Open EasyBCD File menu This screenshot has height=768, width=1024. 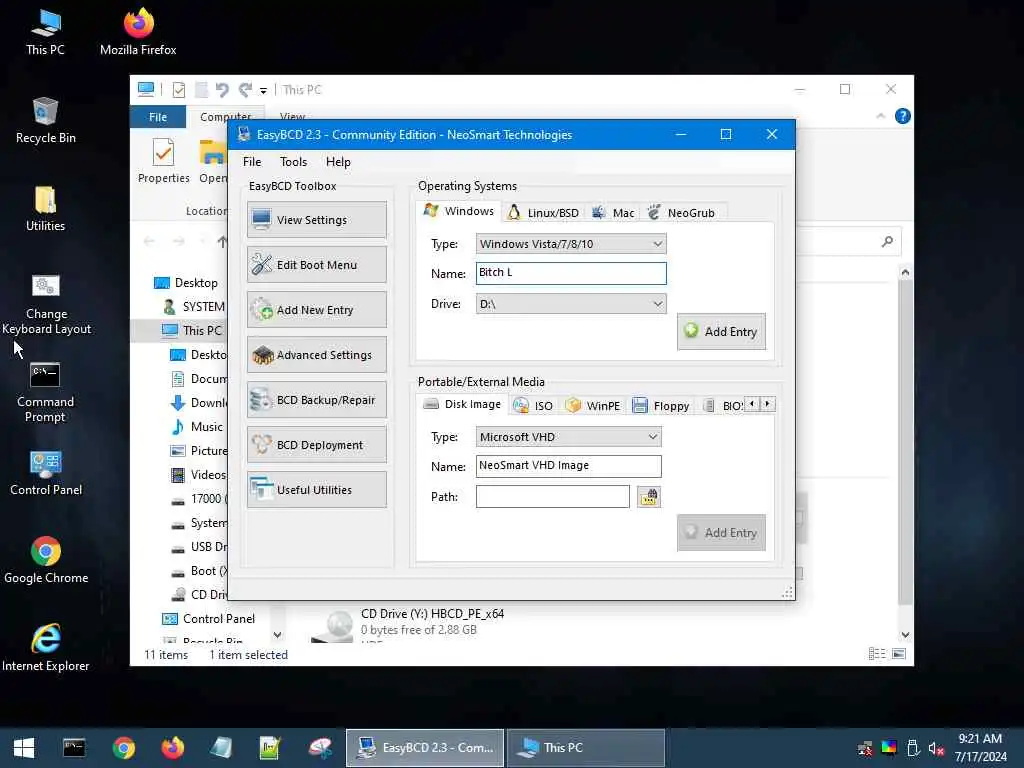click(252, 162)
